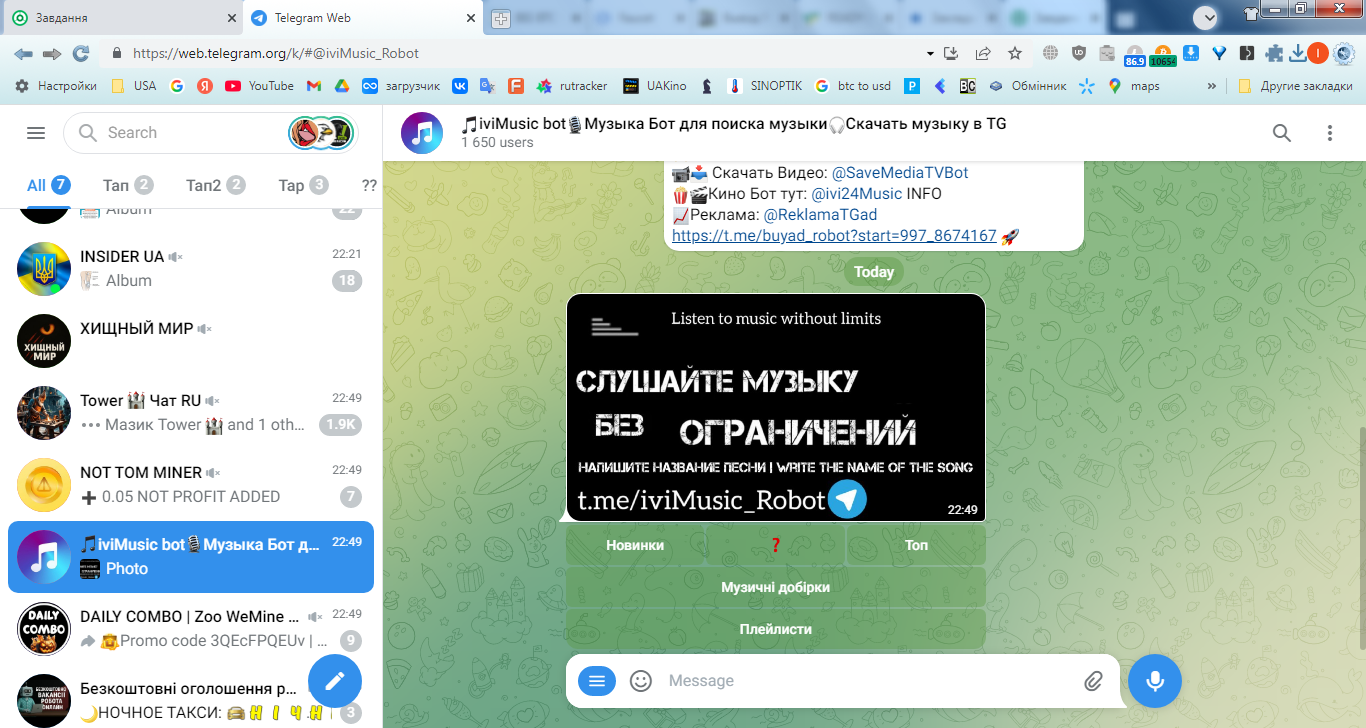
Task: Attach a file with the paperclip icon
Action: pyautogui.click(x=1093, y=681)
